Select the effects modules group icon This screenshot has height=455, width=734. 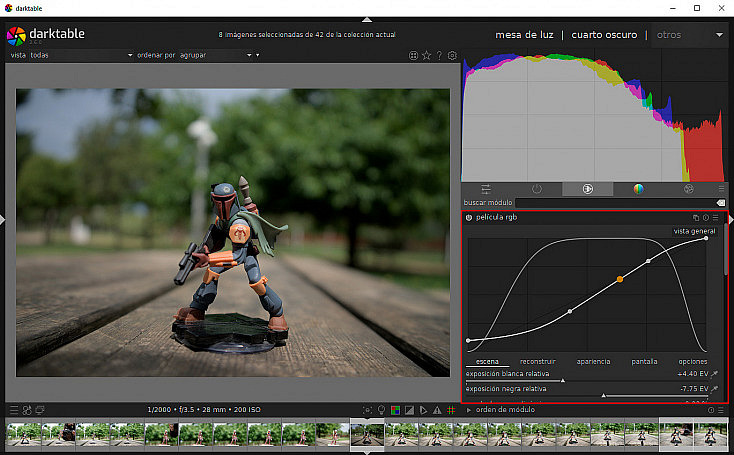coord(689,189)
